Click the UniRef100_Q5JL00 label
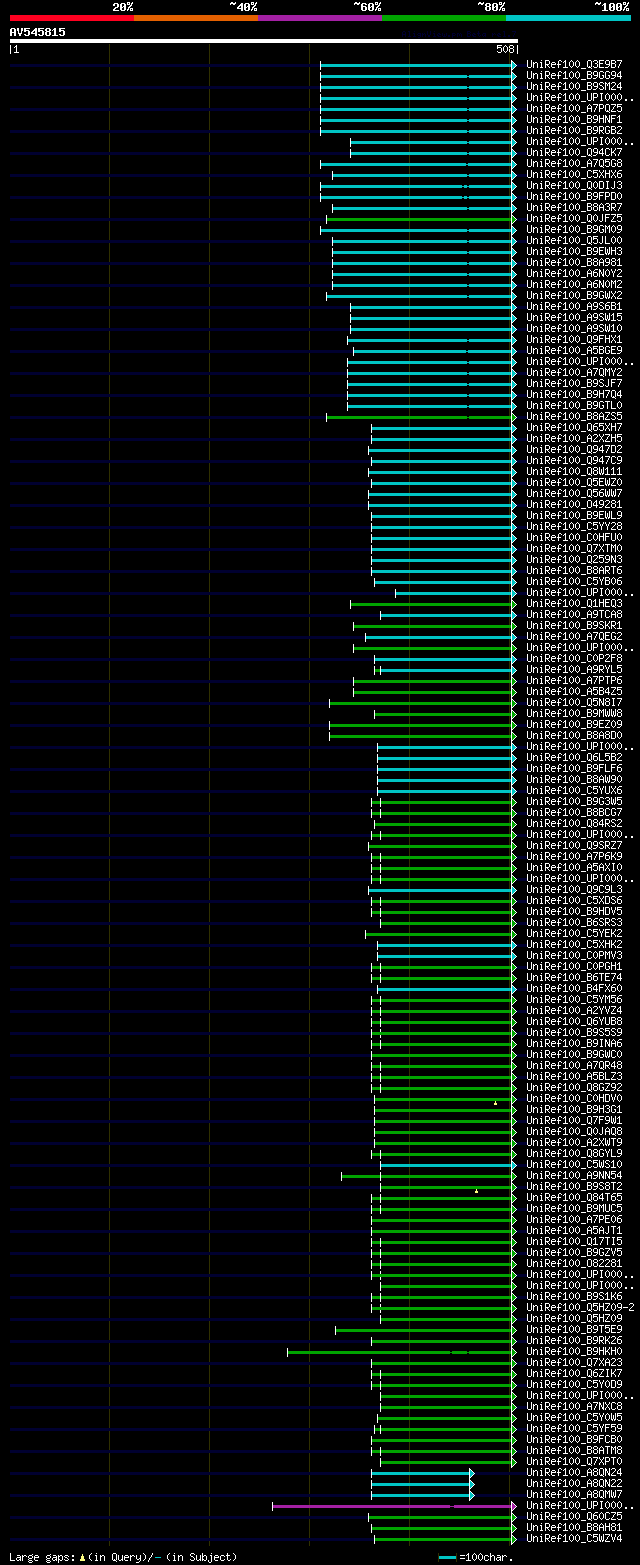The height and width of the screenshot is (1565, 640). [x=574, y=241]
